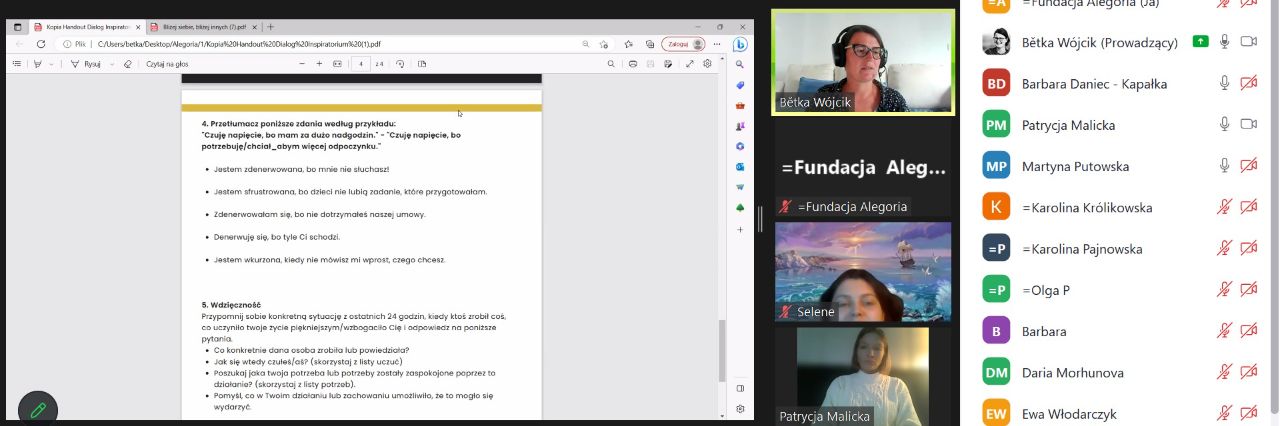Open the favorites list
The width and height of the screenshot is (1280, 426).
(631, 44)
